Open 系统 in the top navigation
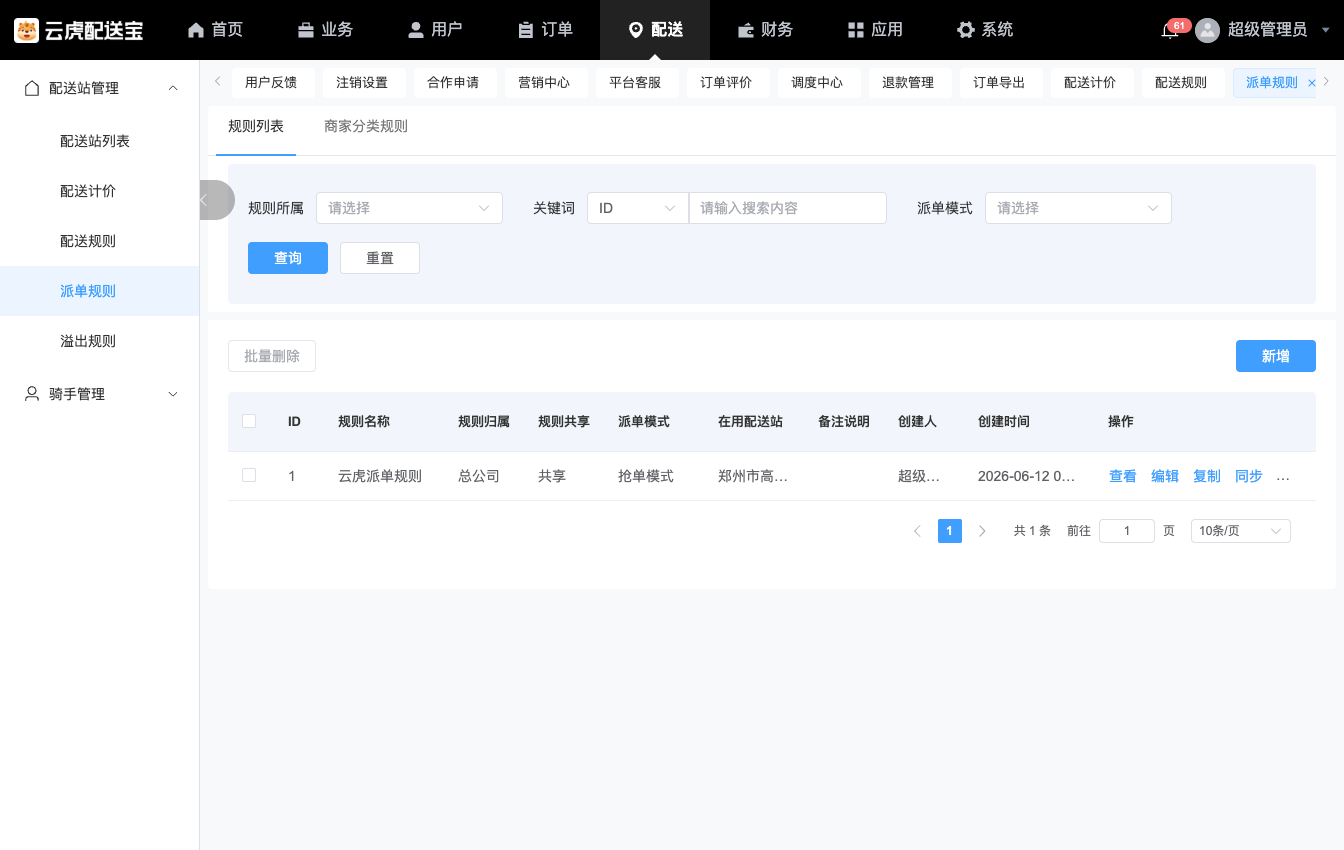 coord(985,30)
